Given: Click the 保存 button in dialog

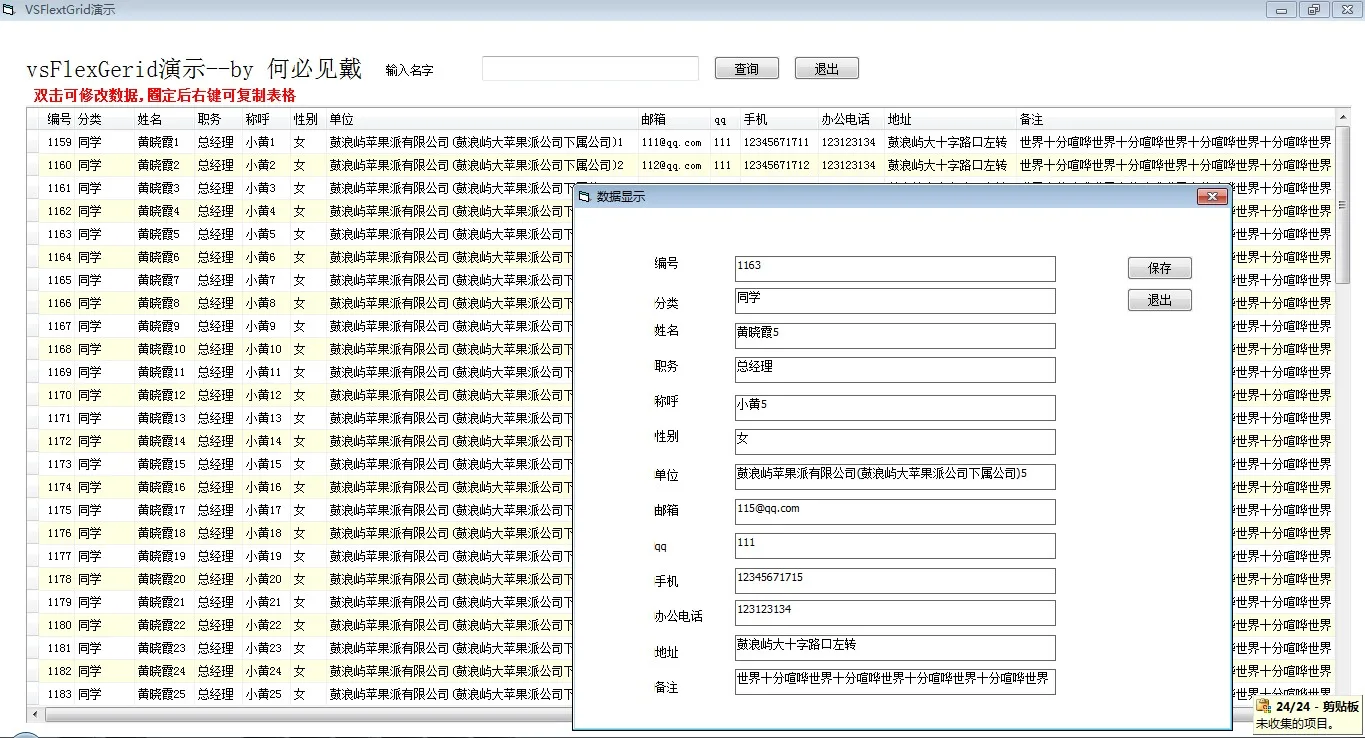Looking at the screenshot, I should pyautogui.click(x=1160, y=268).
